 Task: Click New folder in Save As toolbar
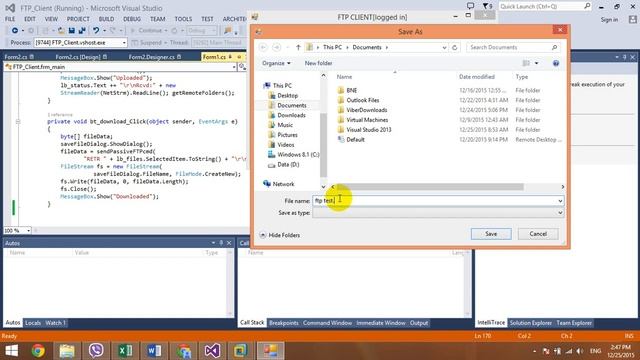(318, 63)
